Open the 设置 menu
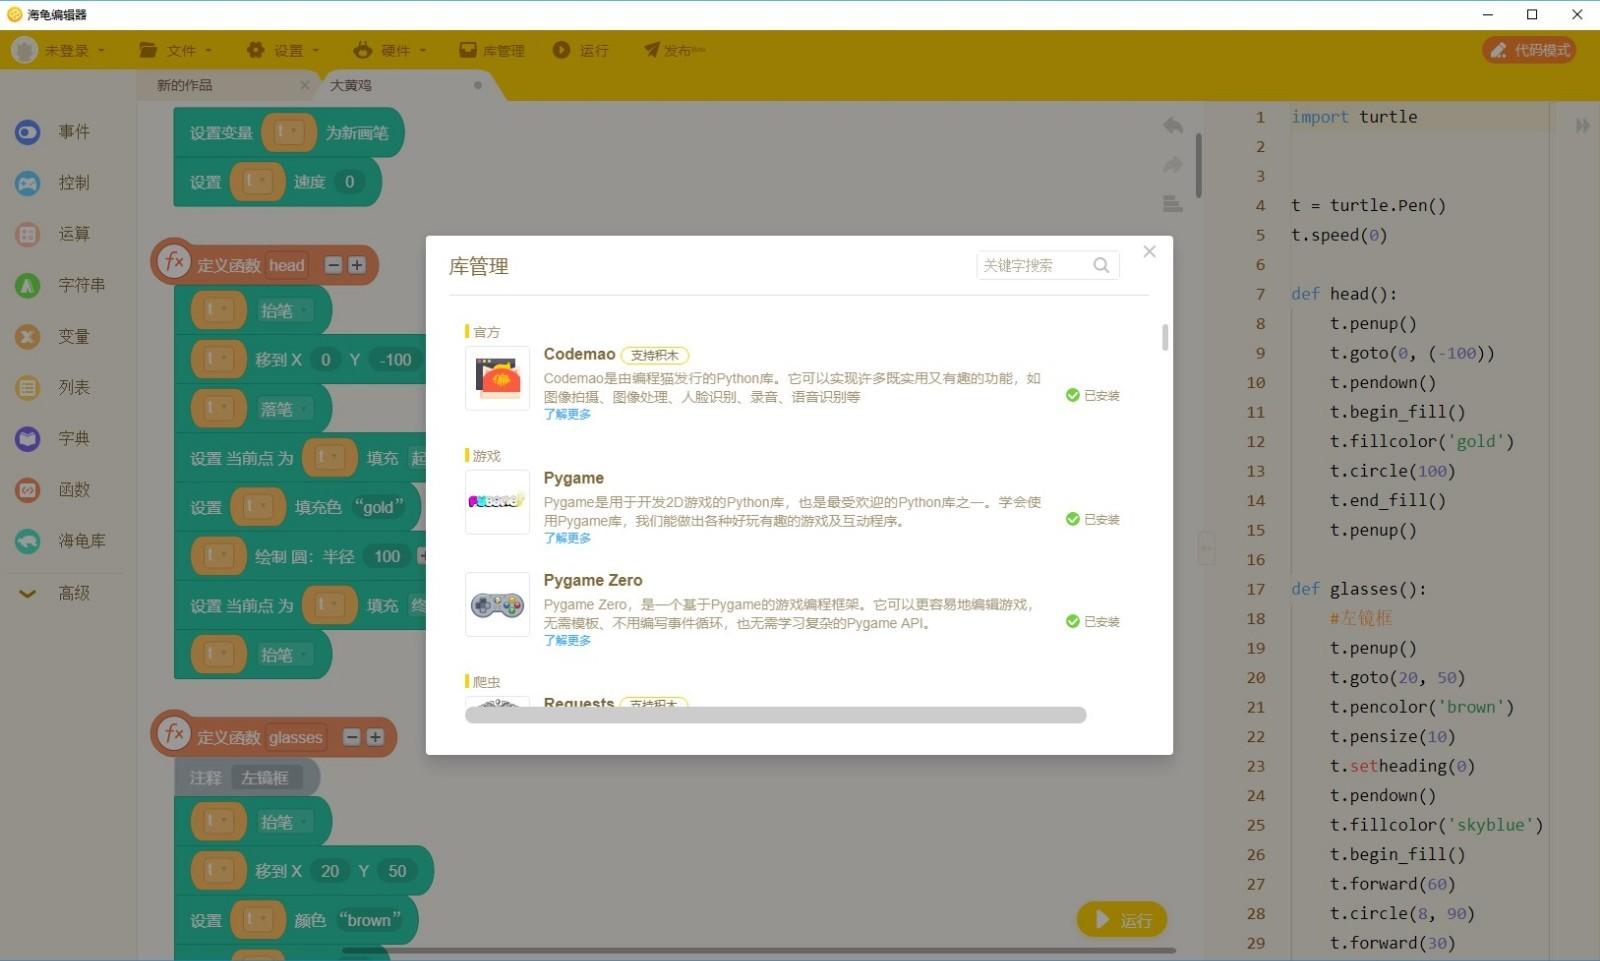Screen dimensions: 1600x961 click(283, 50)
